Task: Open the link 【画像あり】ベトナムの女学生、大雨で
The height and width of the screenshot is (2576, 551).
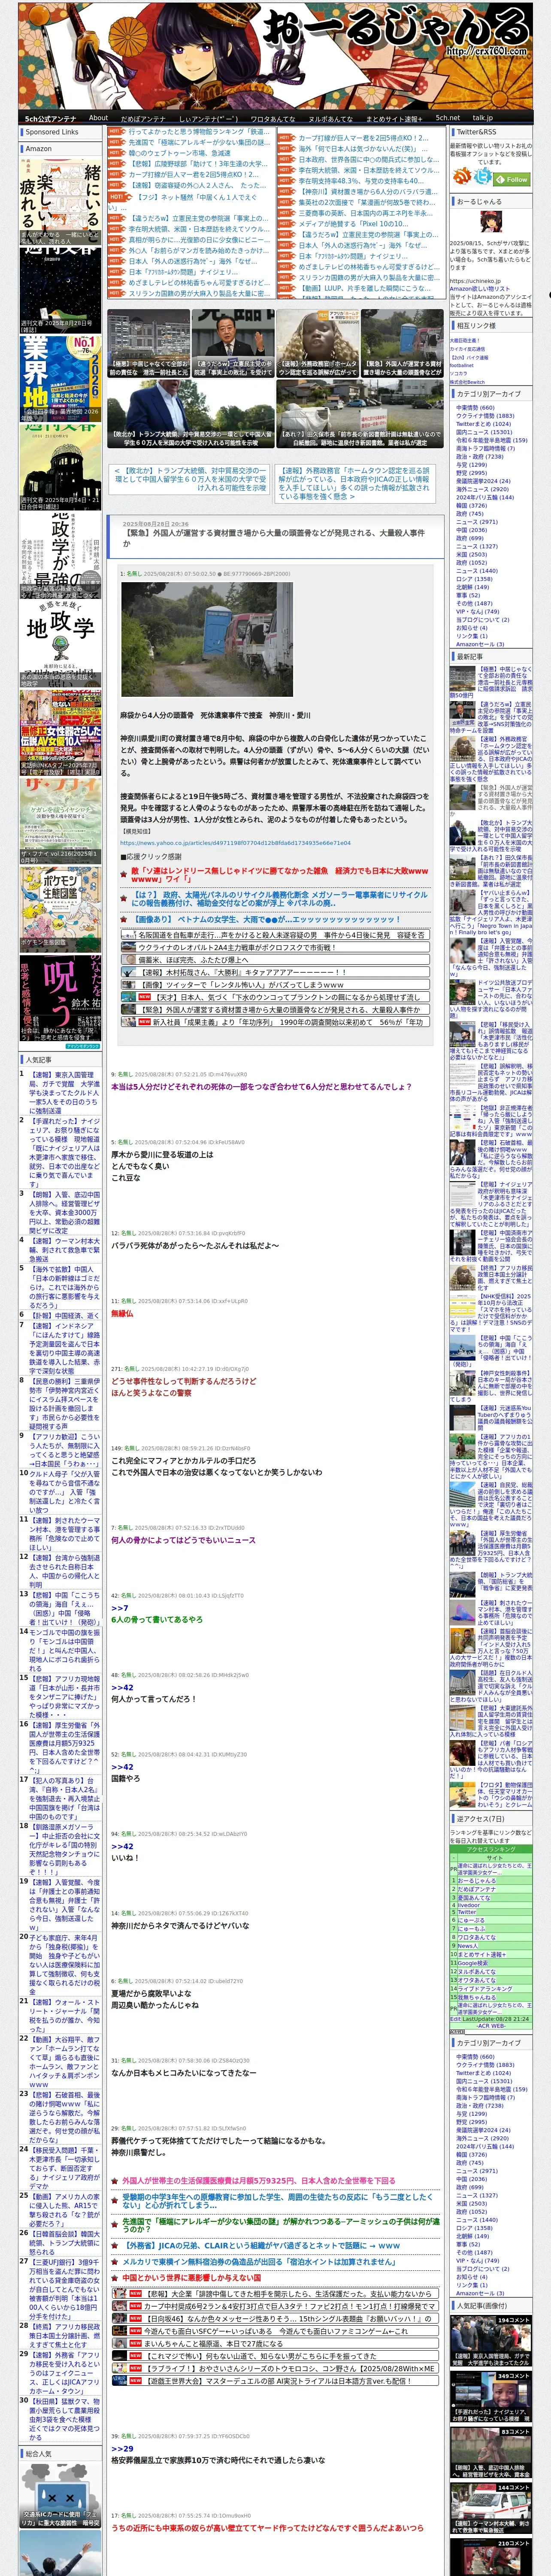Action: (265, 919)
